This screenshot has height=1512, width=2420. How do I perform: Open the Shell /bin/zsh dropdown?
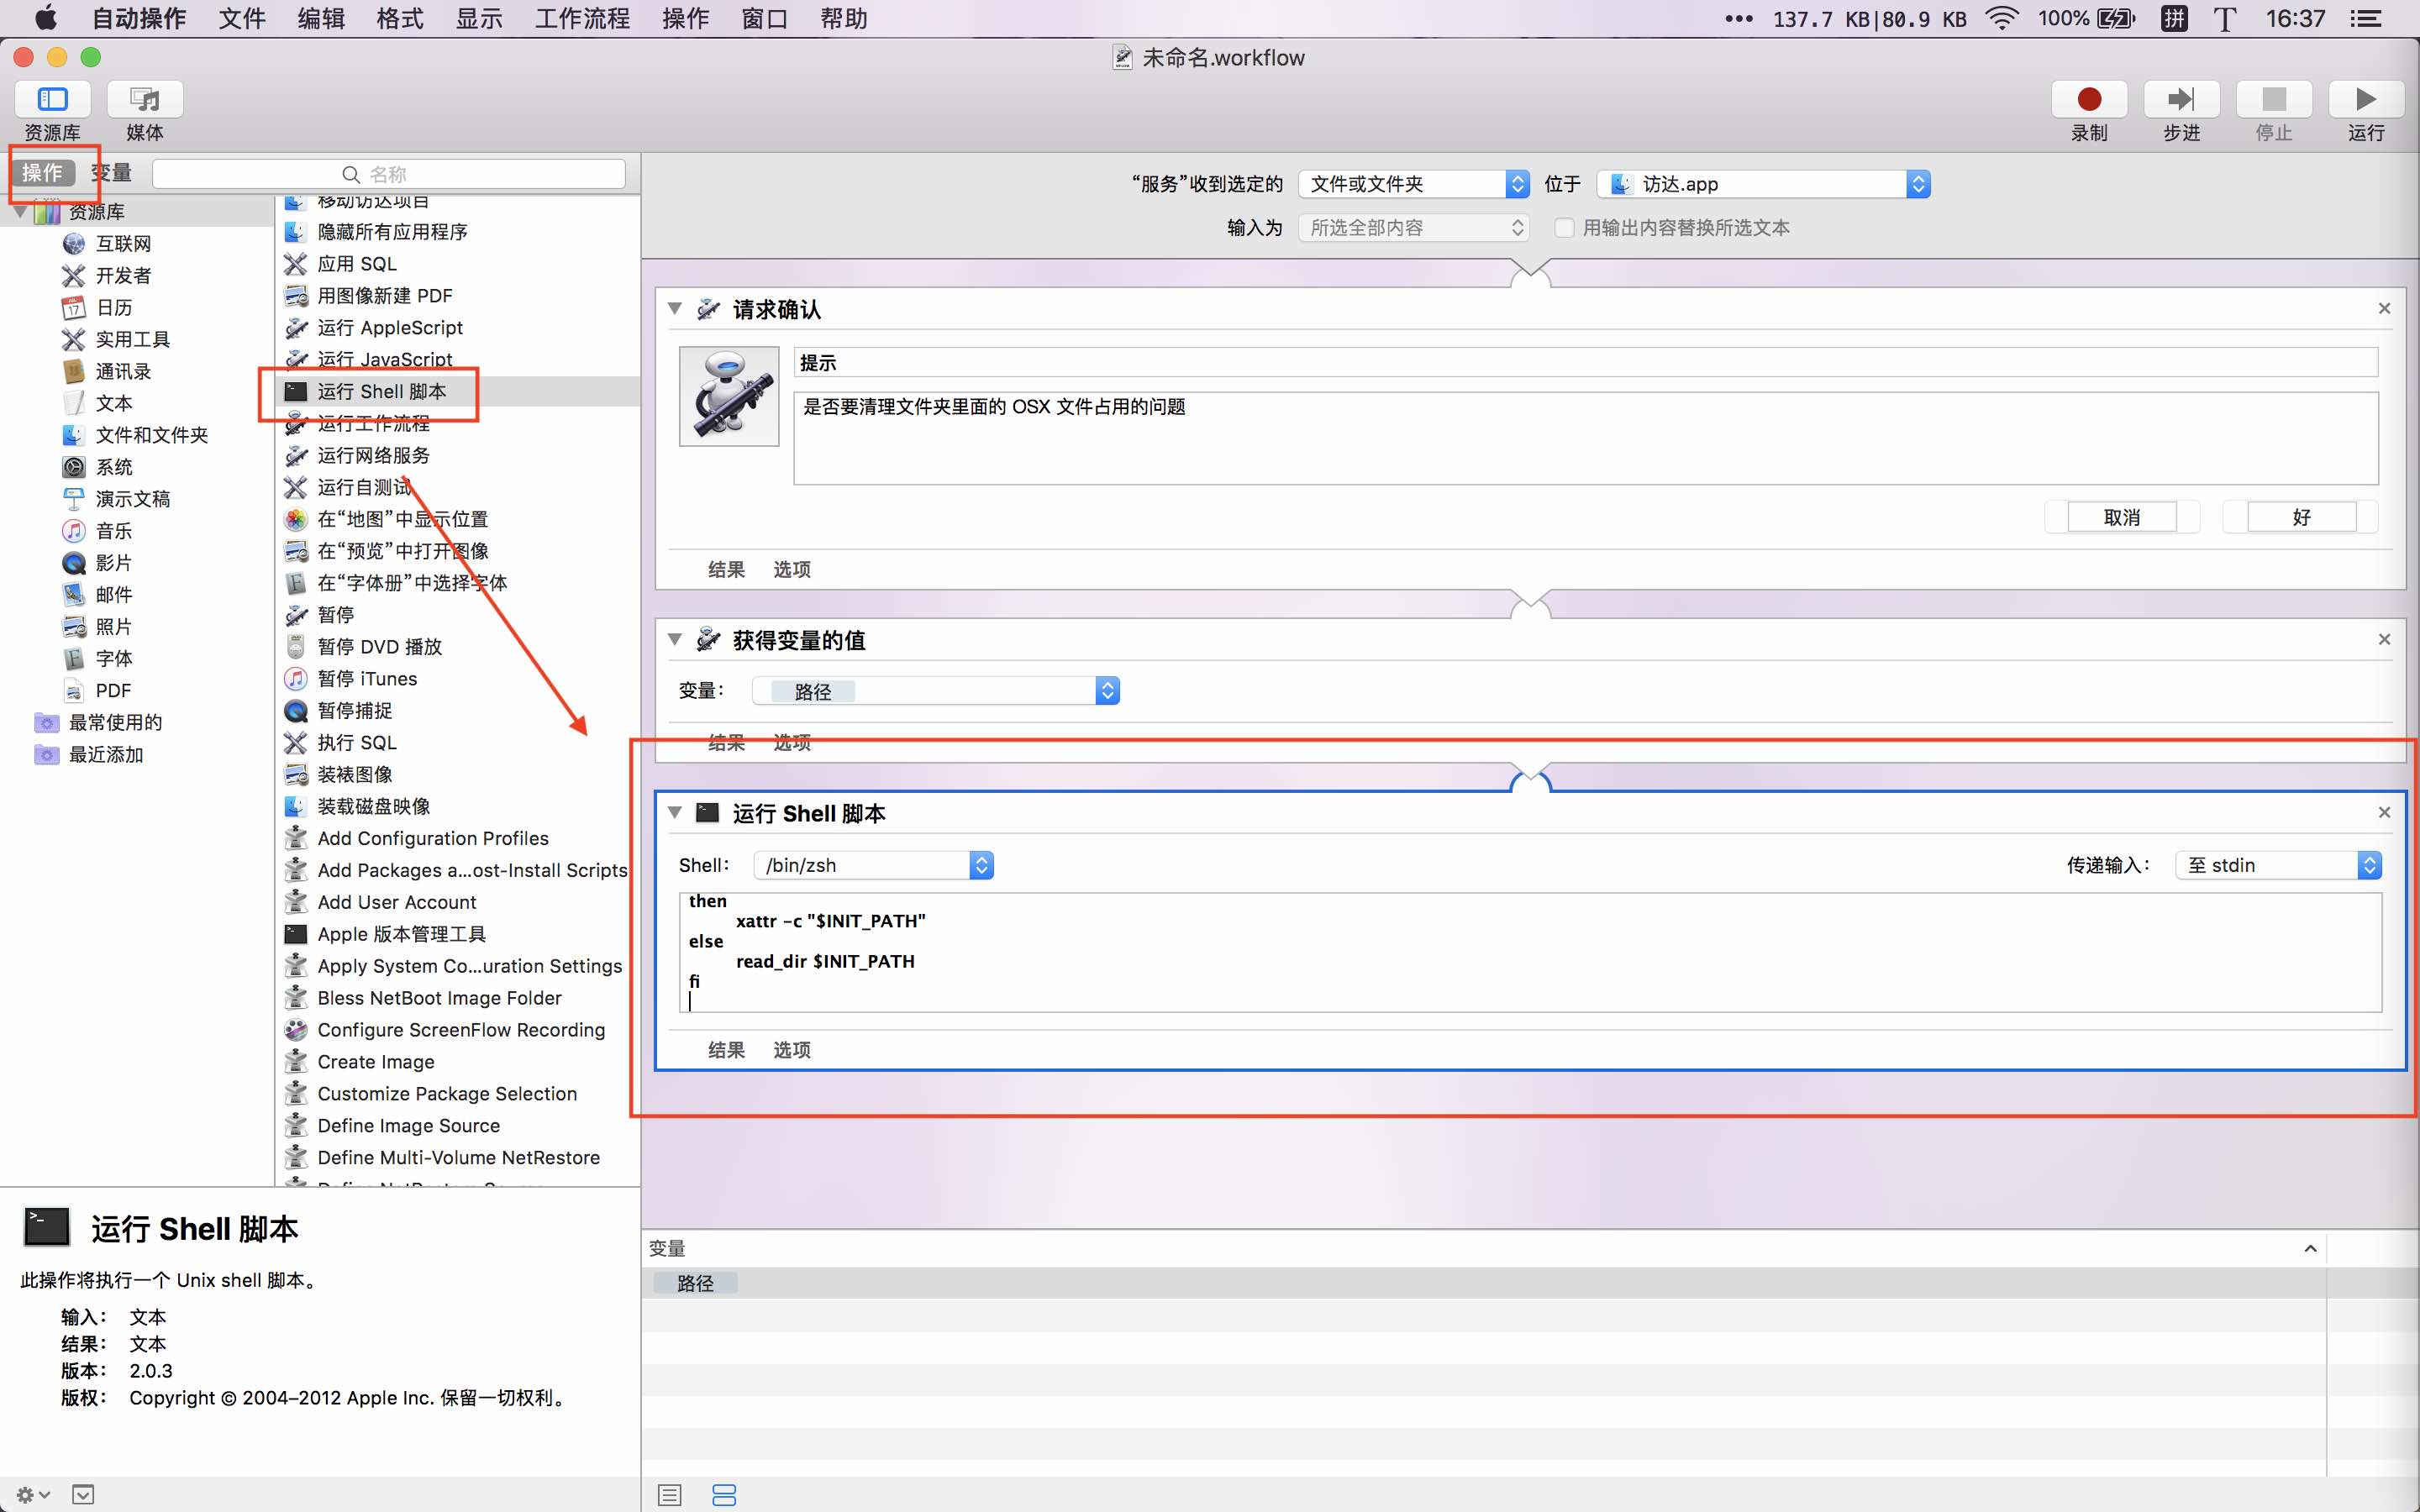coord(873,865)
